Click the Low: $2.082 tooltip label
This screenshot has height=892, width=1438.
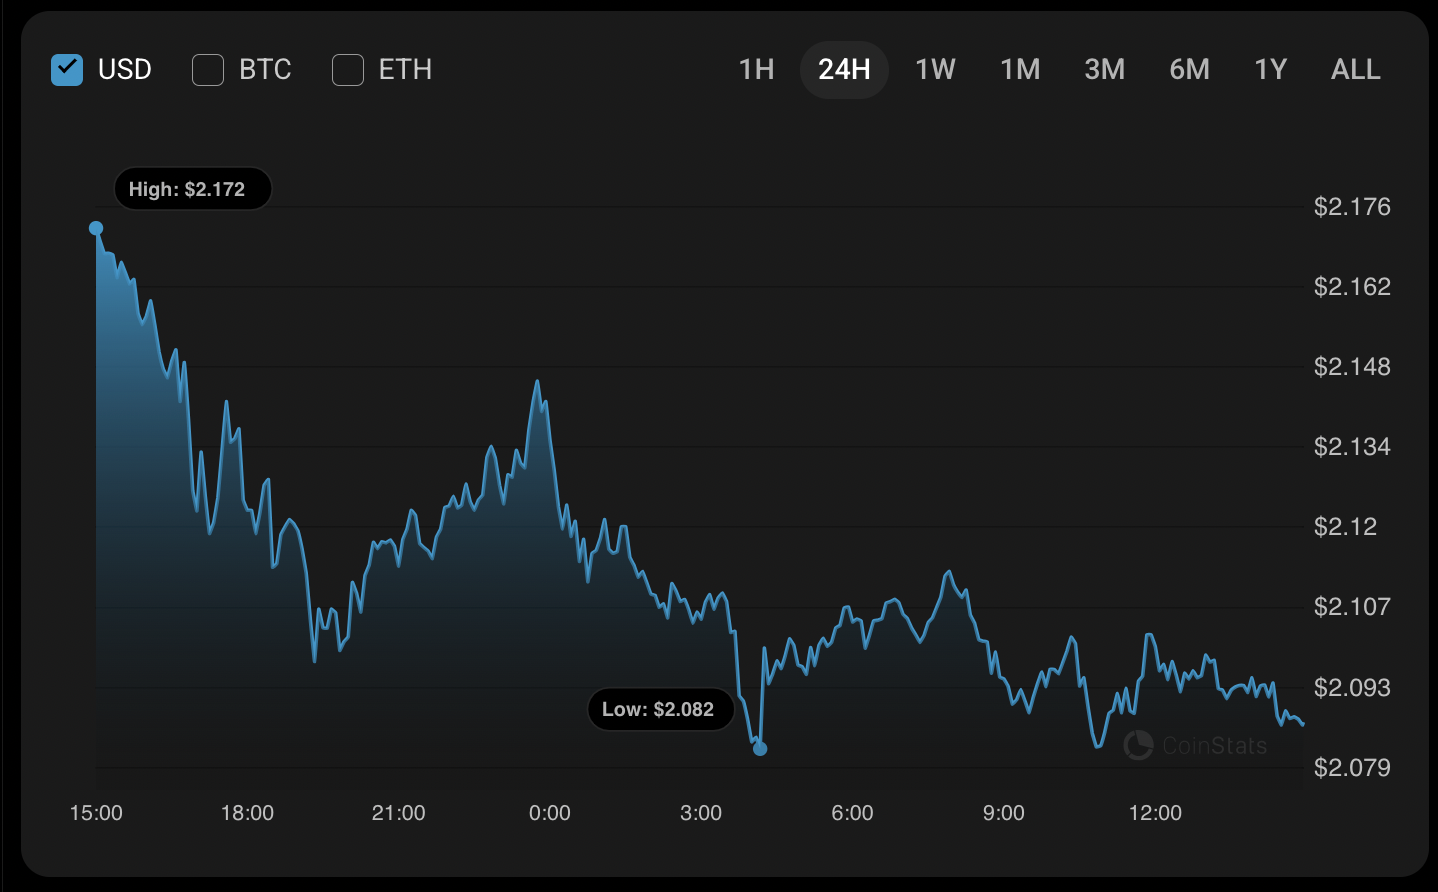(x=660, y=710)
